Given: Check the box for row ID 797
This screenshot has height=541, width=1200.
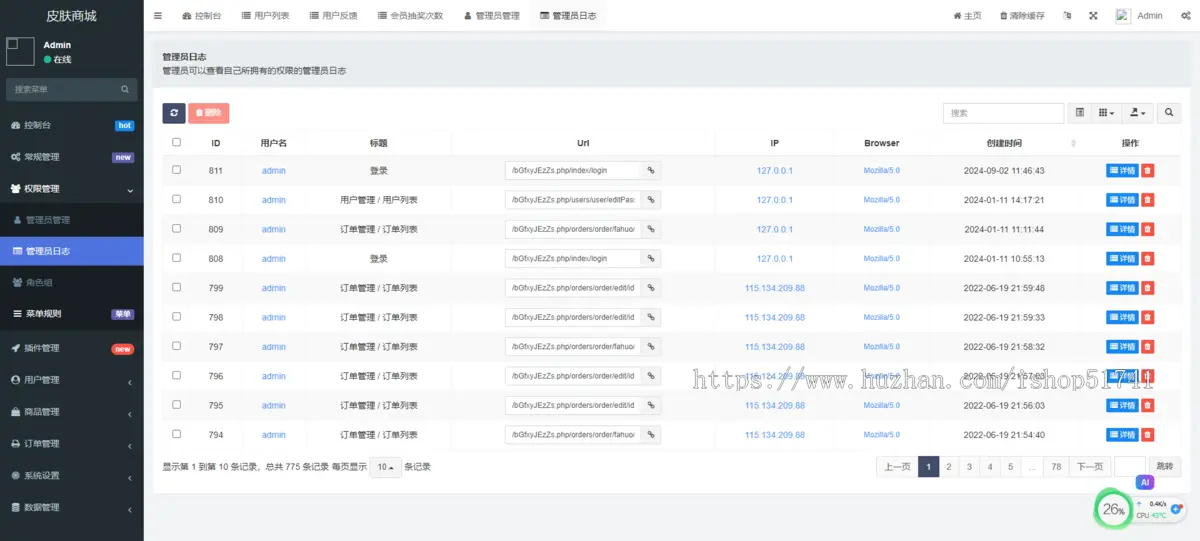Looking at the screenshot, I should [177, 346].
